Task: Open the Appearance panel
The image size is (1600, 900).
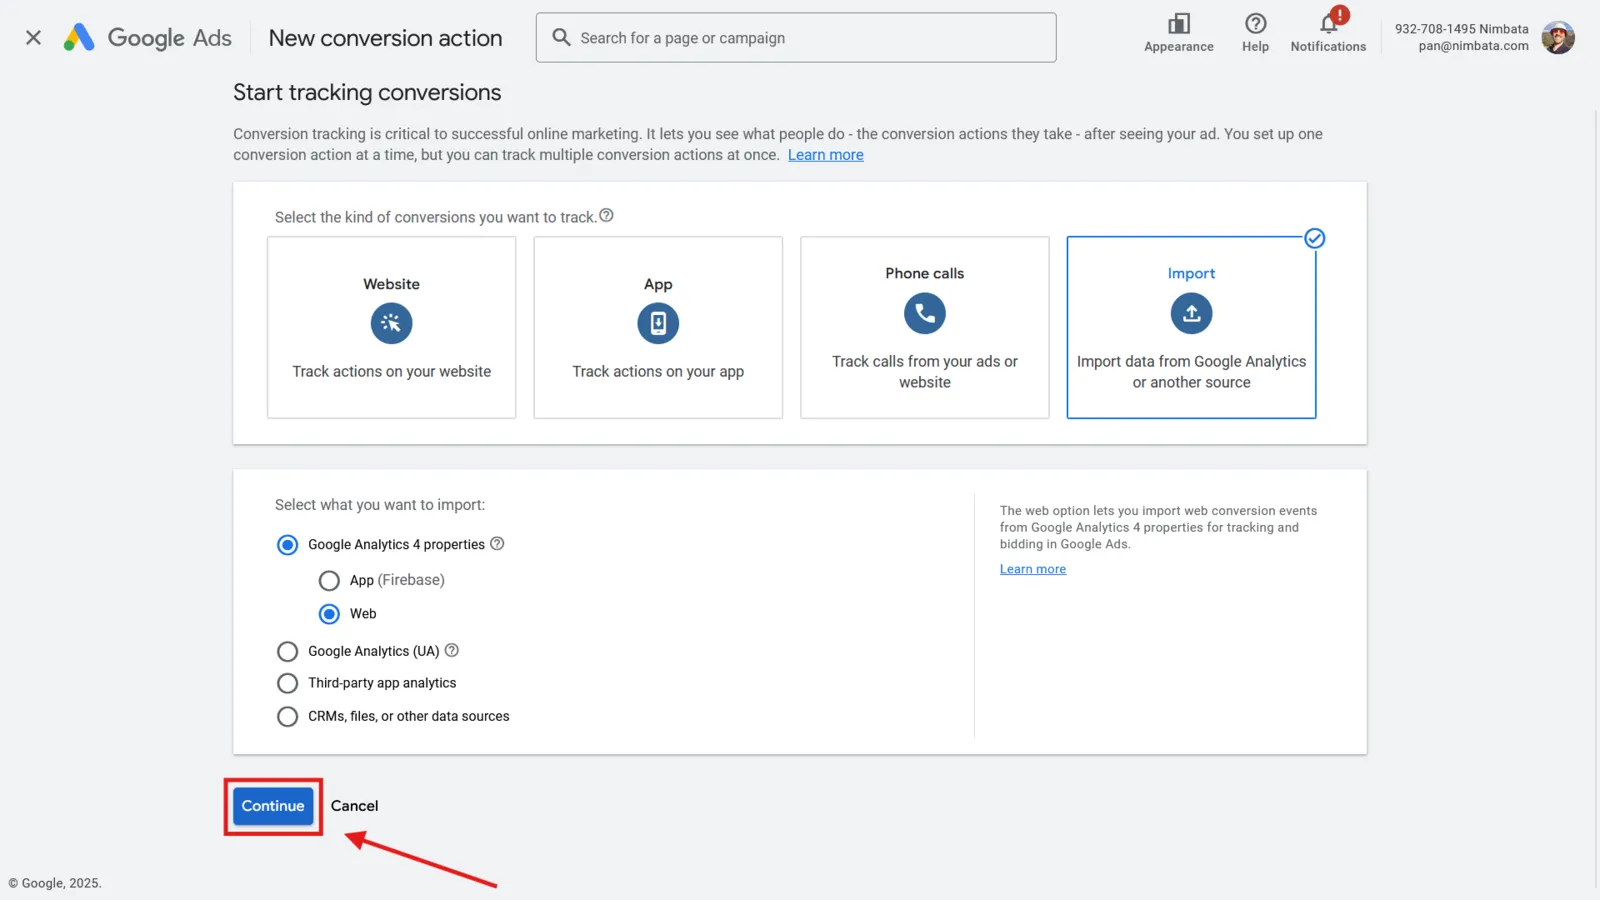Action: pos(1179,33)
